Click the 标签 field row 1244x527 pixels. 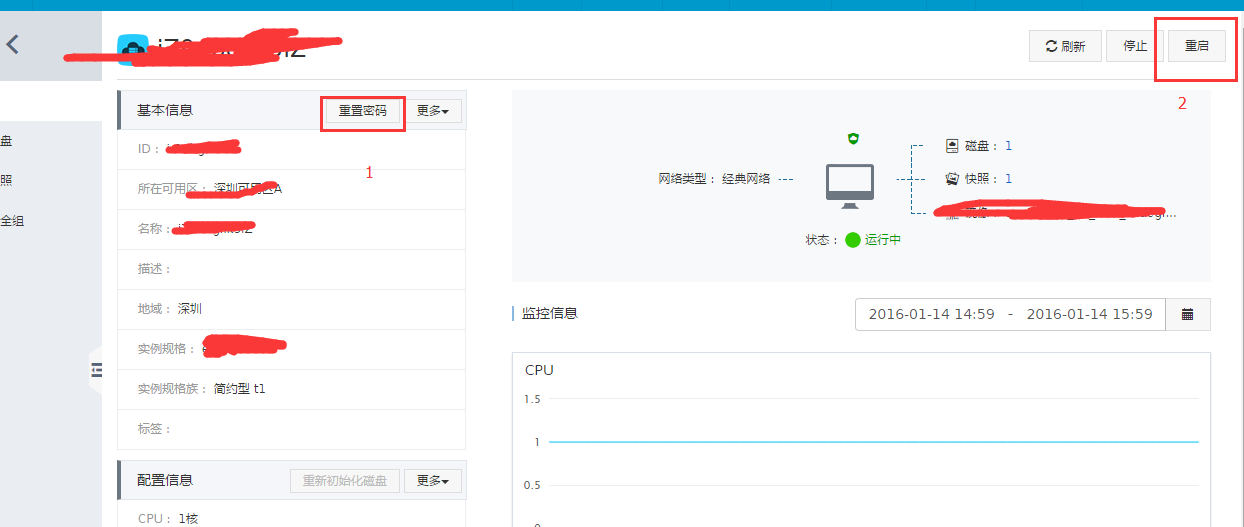pyautogui.click(x=291, y=429)
